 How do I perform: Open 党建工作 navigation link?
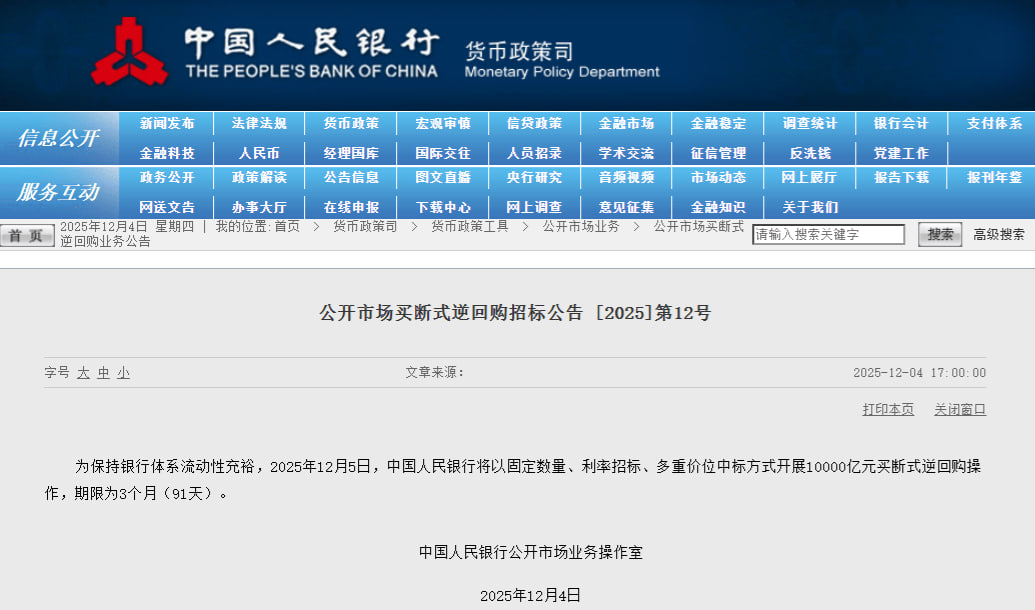pyautogui.click(x=901, y=153)
